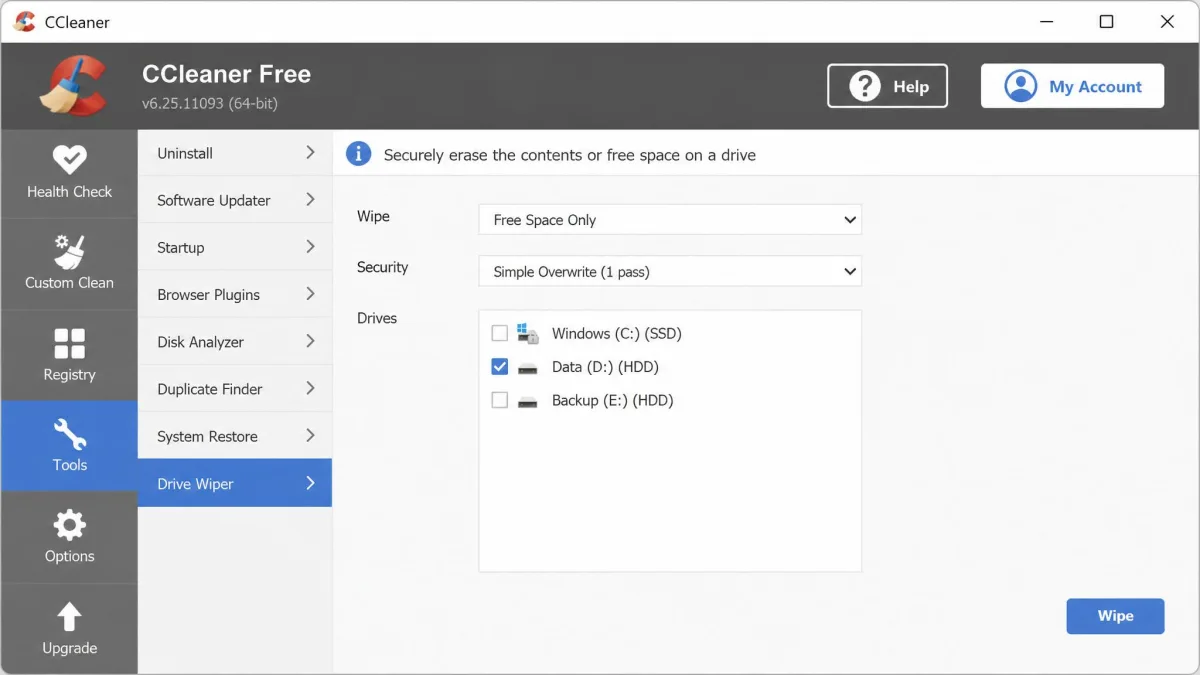Open the System Restore tool
Screen dimensions: 1200x675
point(235,436)
